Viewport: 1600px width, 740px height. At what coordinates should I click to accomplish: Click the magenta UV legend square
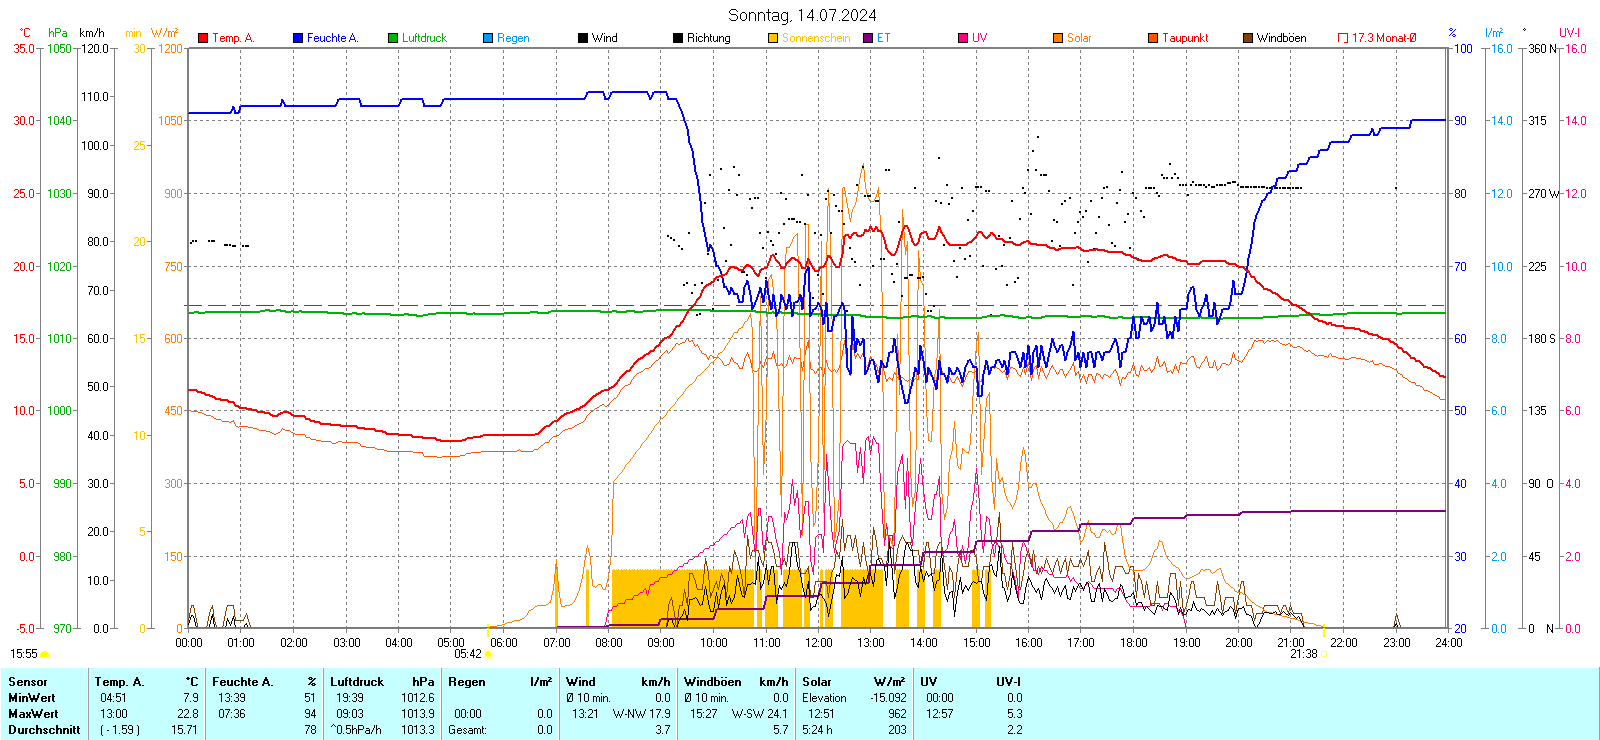963,38
